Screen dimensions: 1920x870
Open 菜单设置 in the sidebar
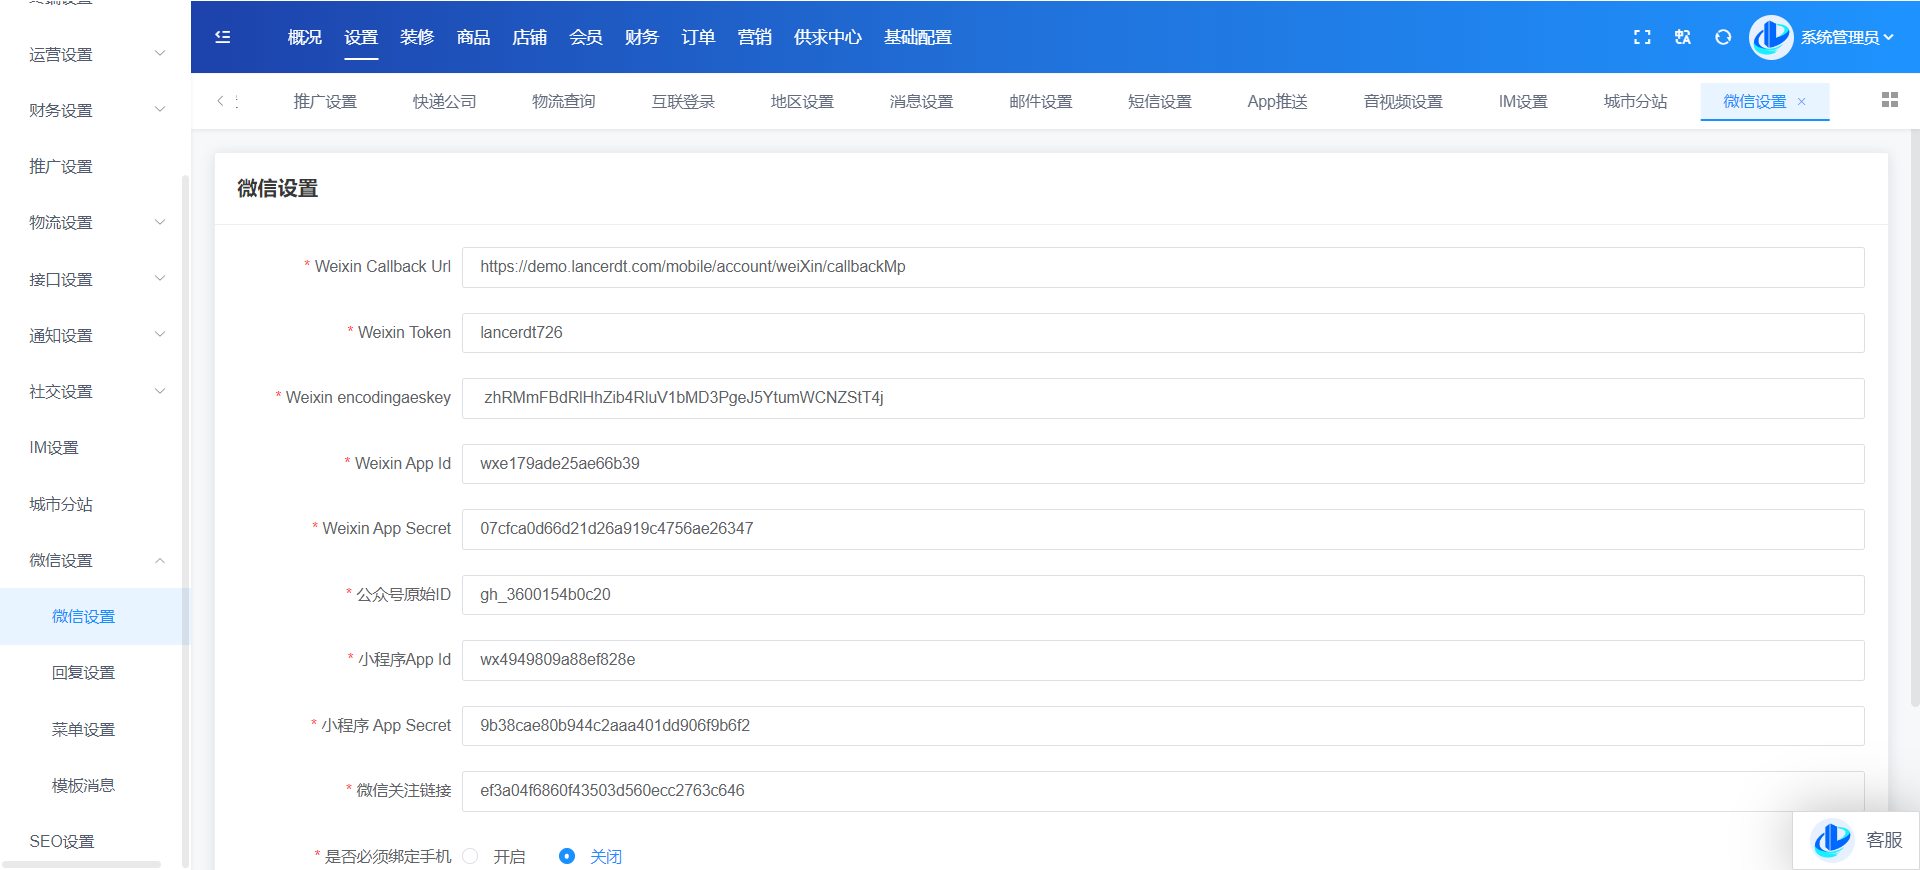[x=83, y=729]
